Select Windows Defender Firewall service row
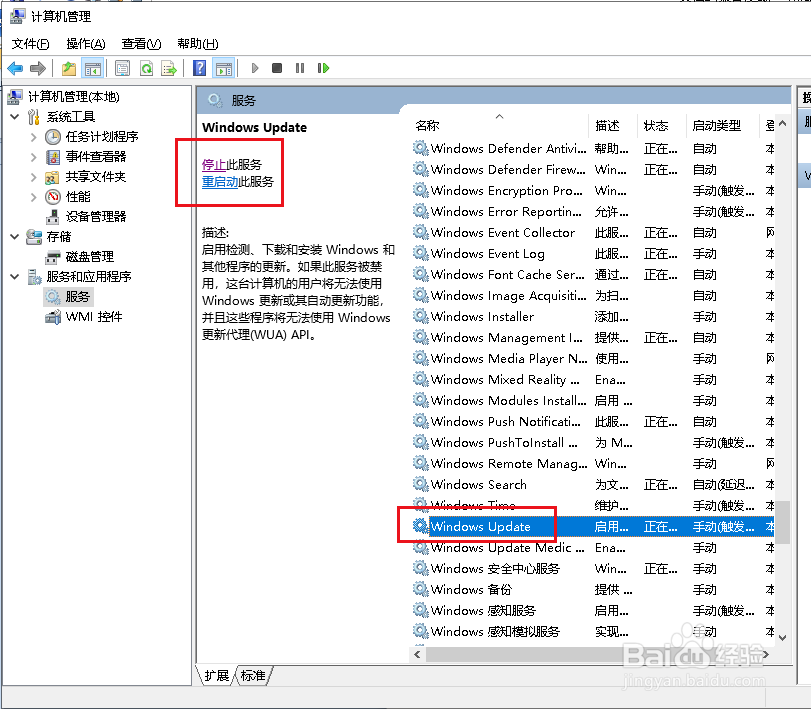This screenshot has height=709, width=811. [x=593, y=170]
